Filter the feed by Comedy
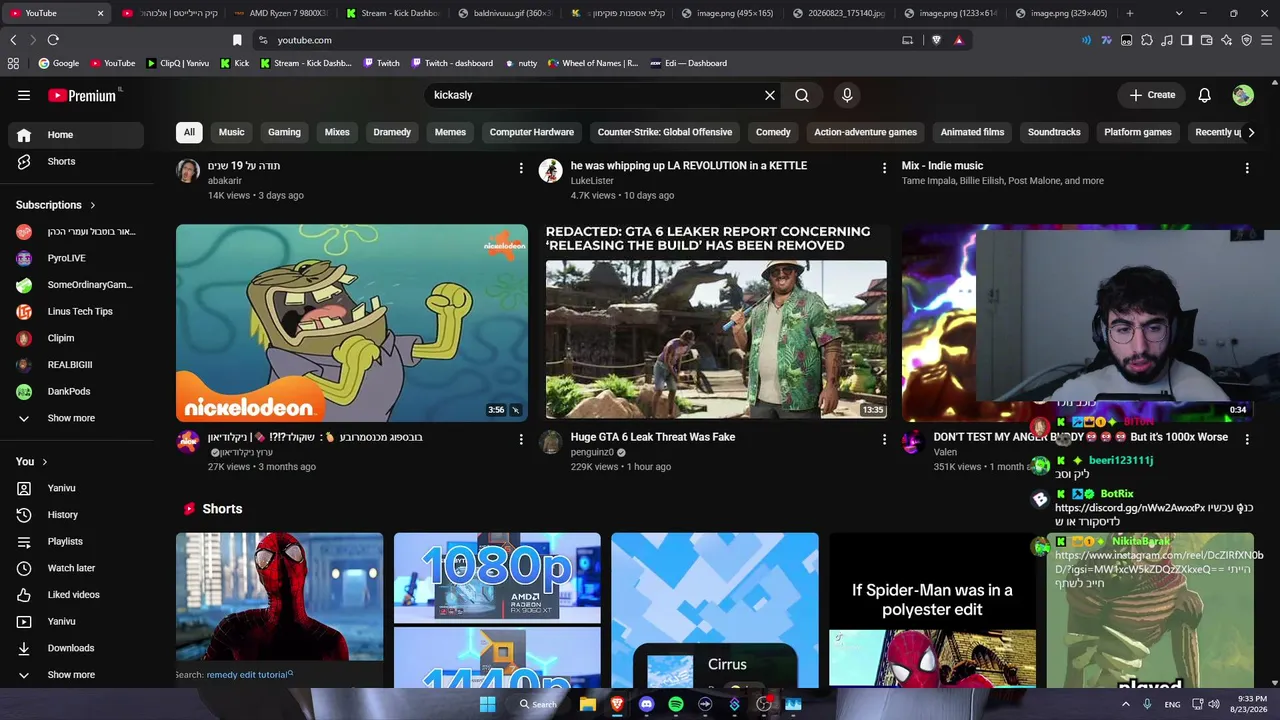The image size is (1280, 720). pyautogui.click(x=773, y=132)
